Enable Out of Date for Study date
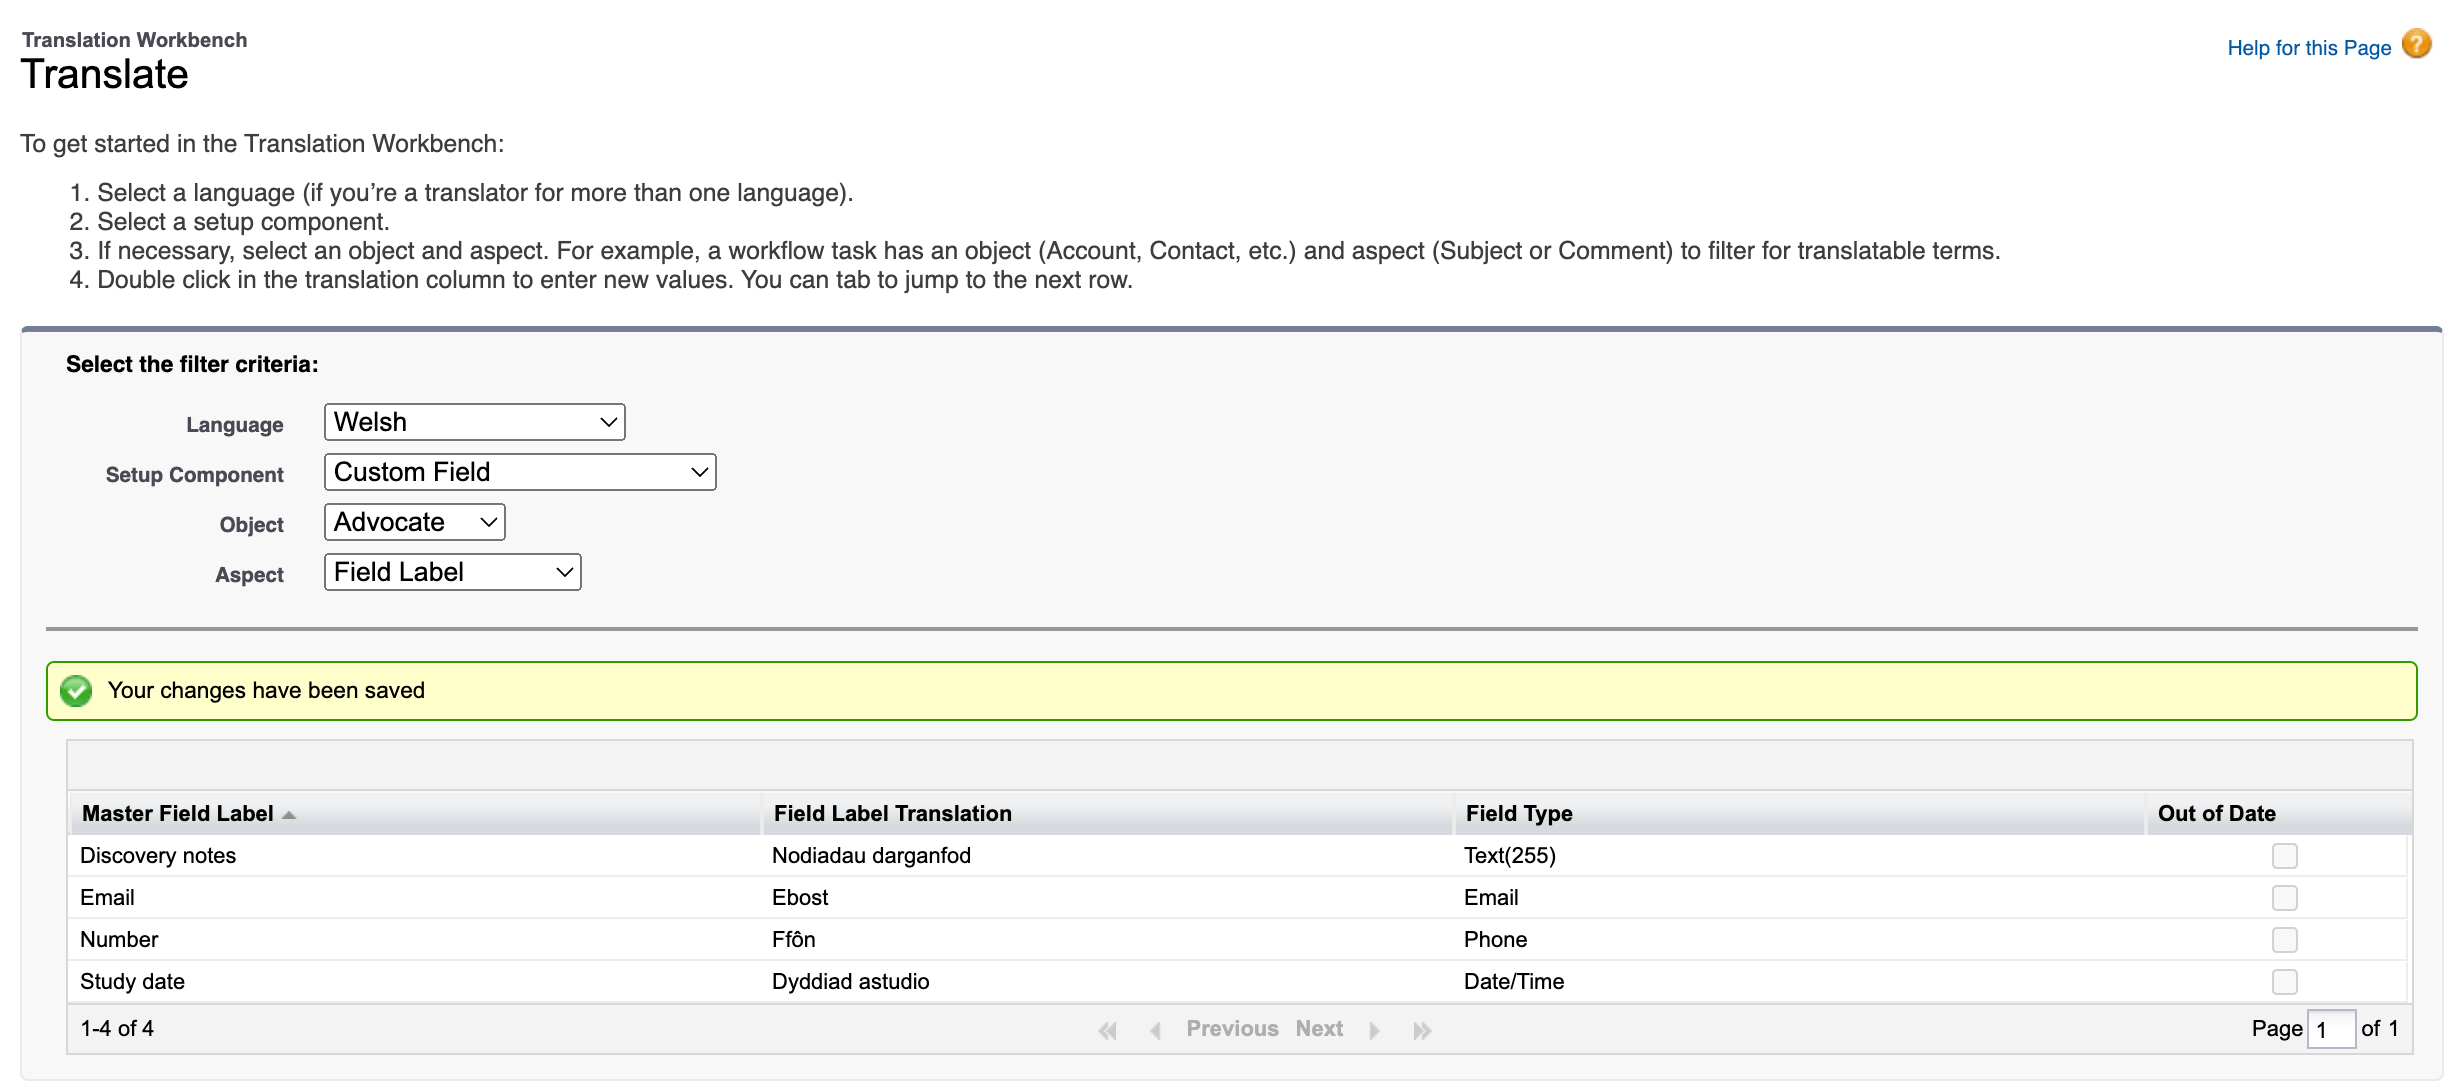Viewport: 2464px width, 1092px height. tap(2285, 981)
